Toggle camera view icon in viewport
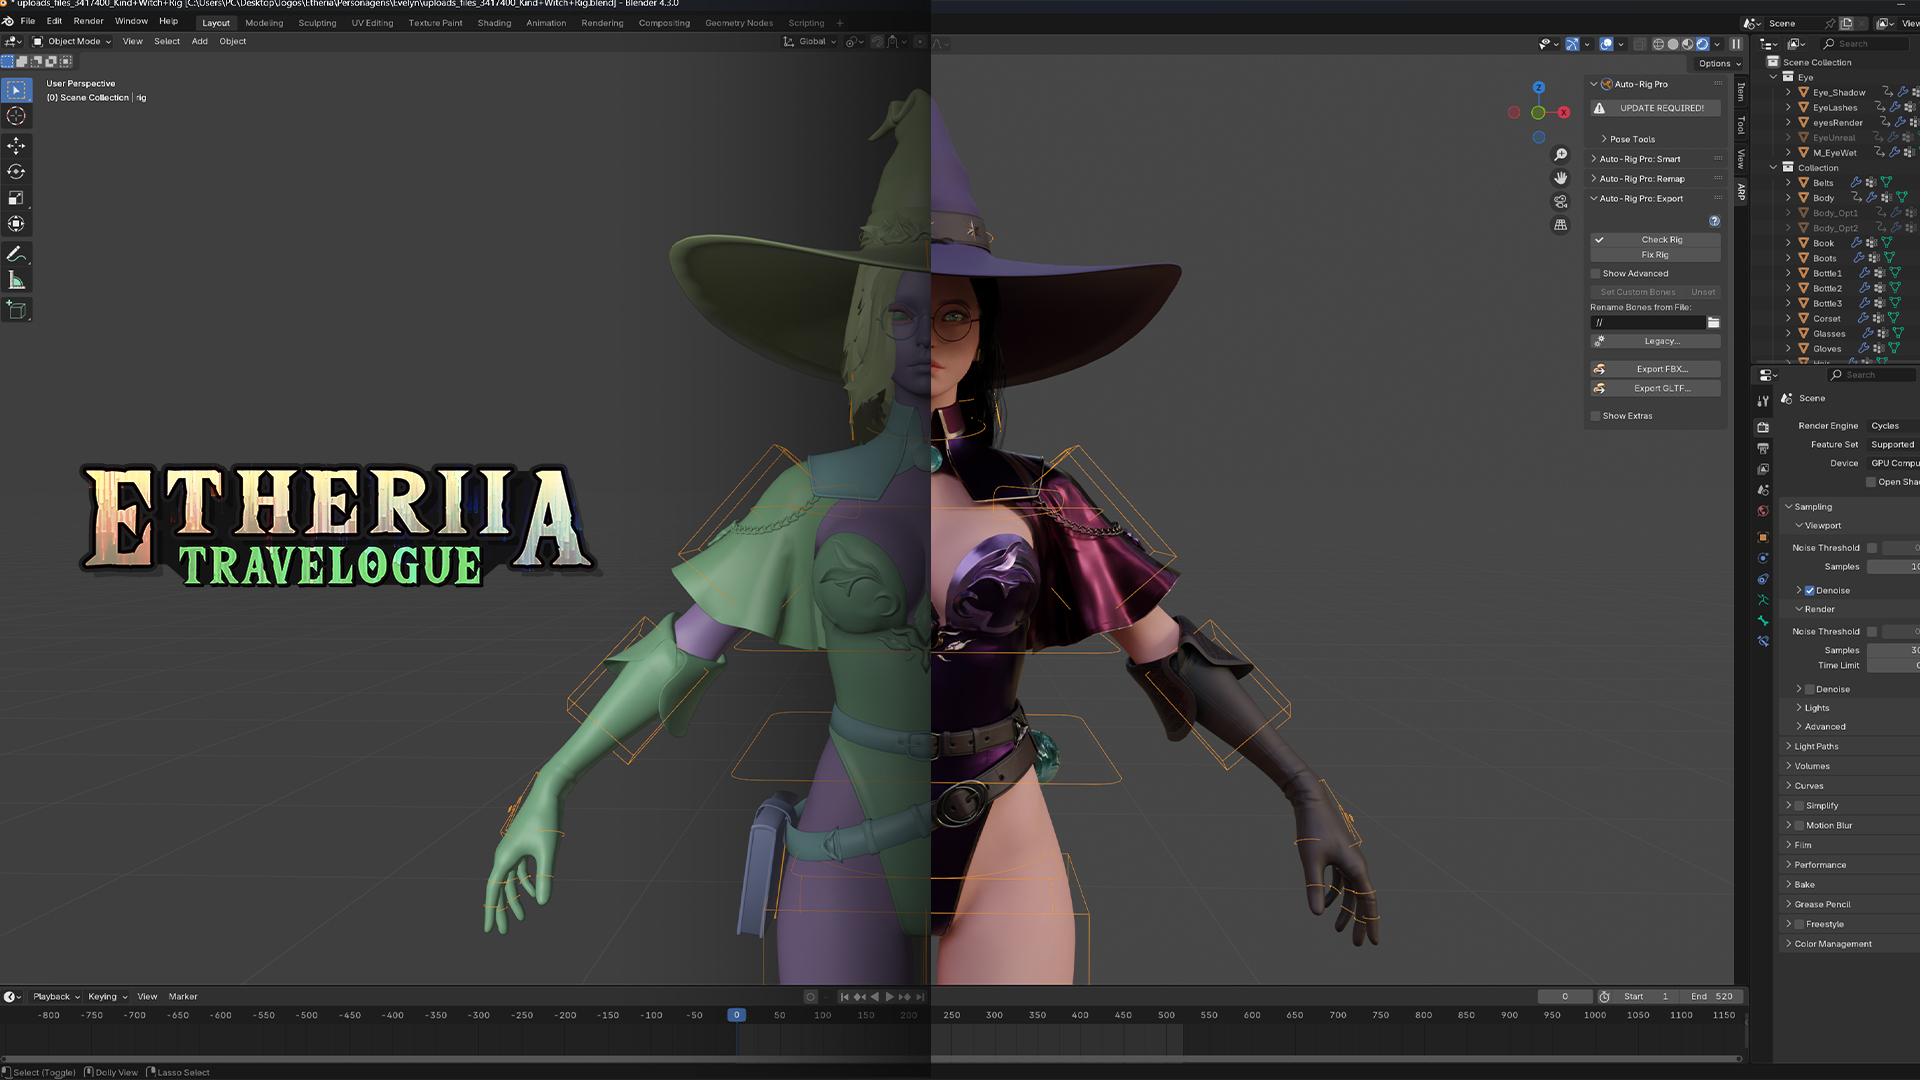 tap(1560, 201)
